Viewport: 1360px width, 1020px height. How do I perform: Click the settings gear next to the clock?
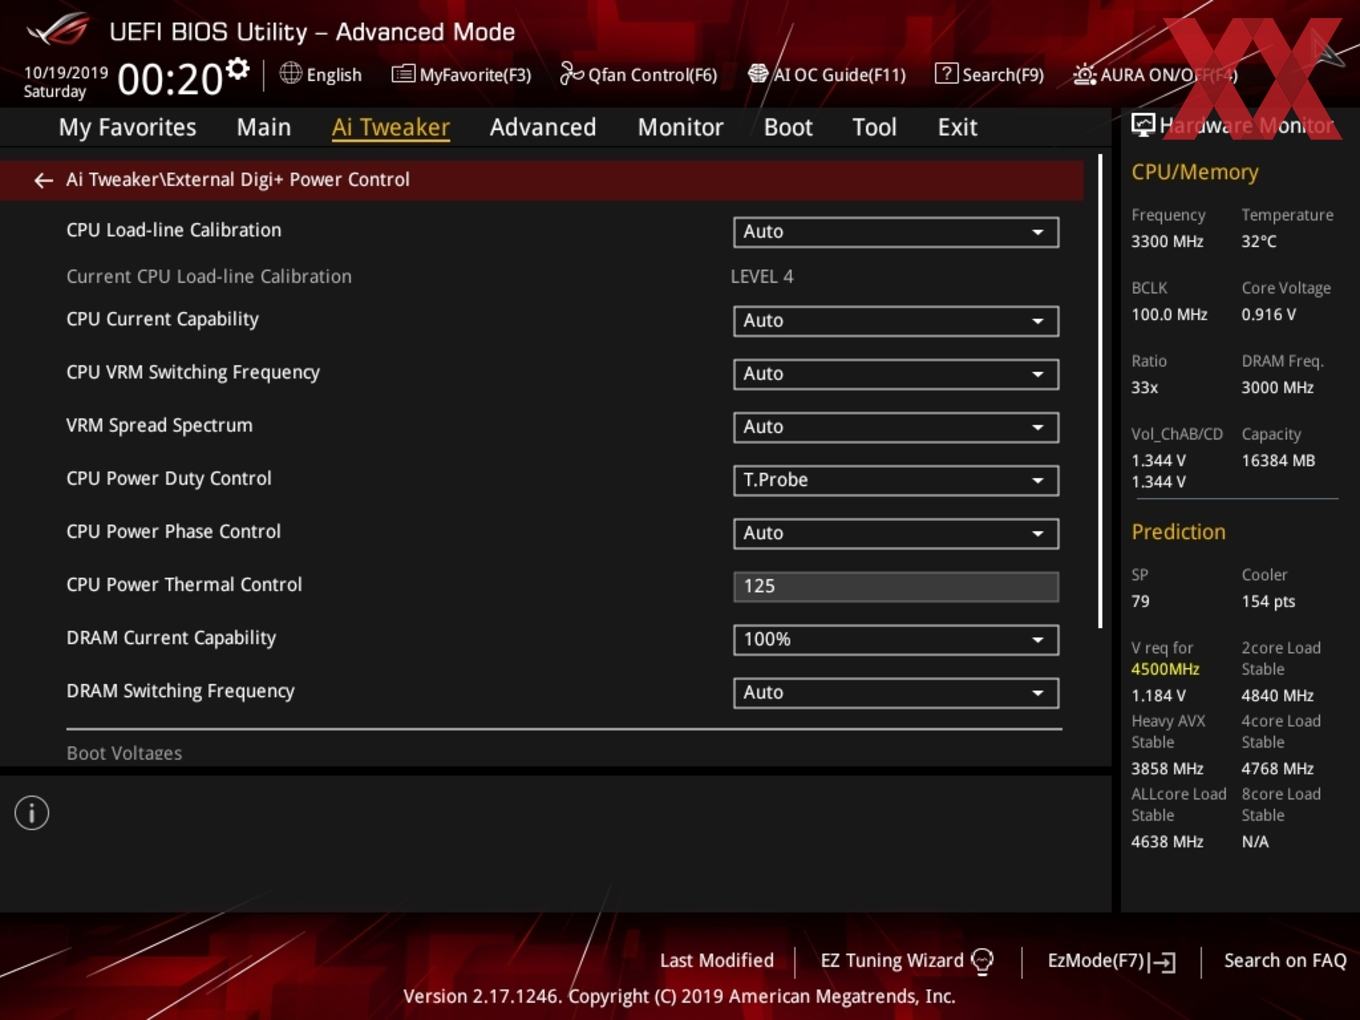(238, 69)
